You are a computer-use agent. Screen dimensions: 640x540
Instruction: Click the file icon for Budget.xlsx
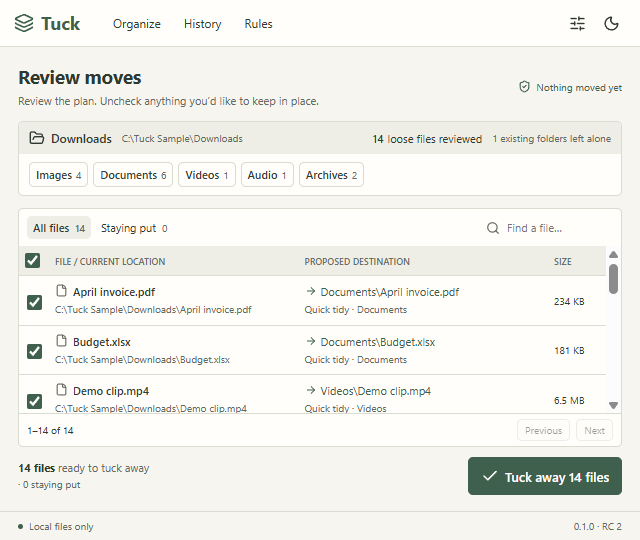pyautogui.click(x=61, y=341)
